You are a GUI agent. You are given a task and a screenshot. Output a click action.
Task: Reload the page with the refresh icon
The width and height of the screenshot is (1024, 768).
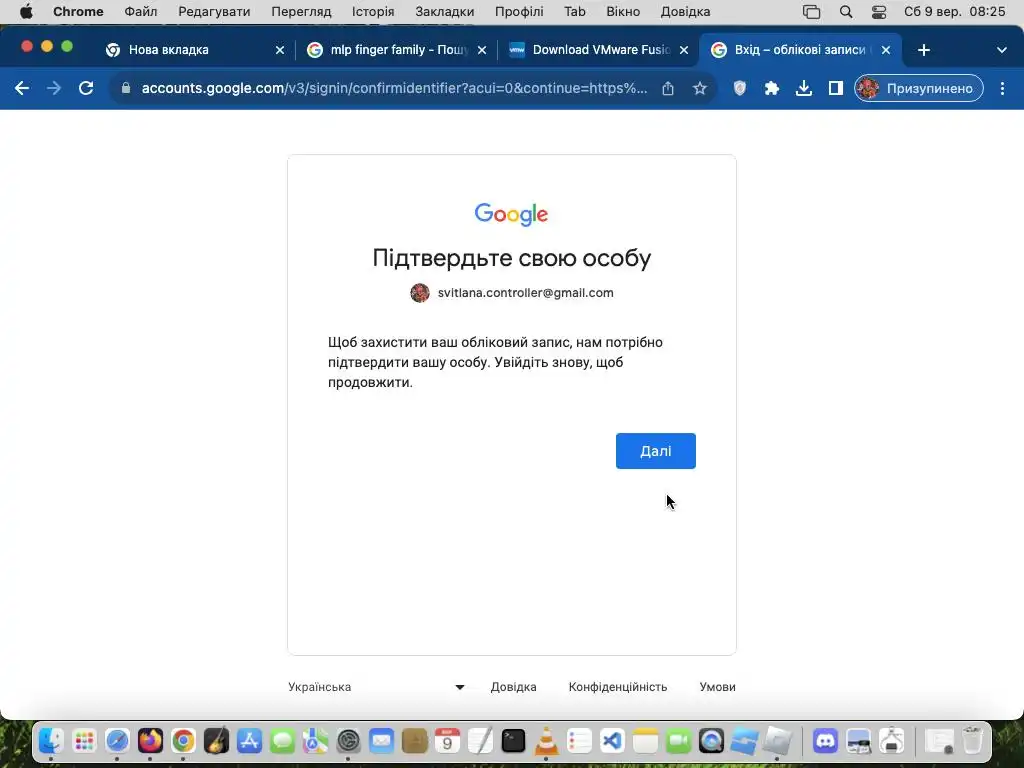tap(86, 88)
